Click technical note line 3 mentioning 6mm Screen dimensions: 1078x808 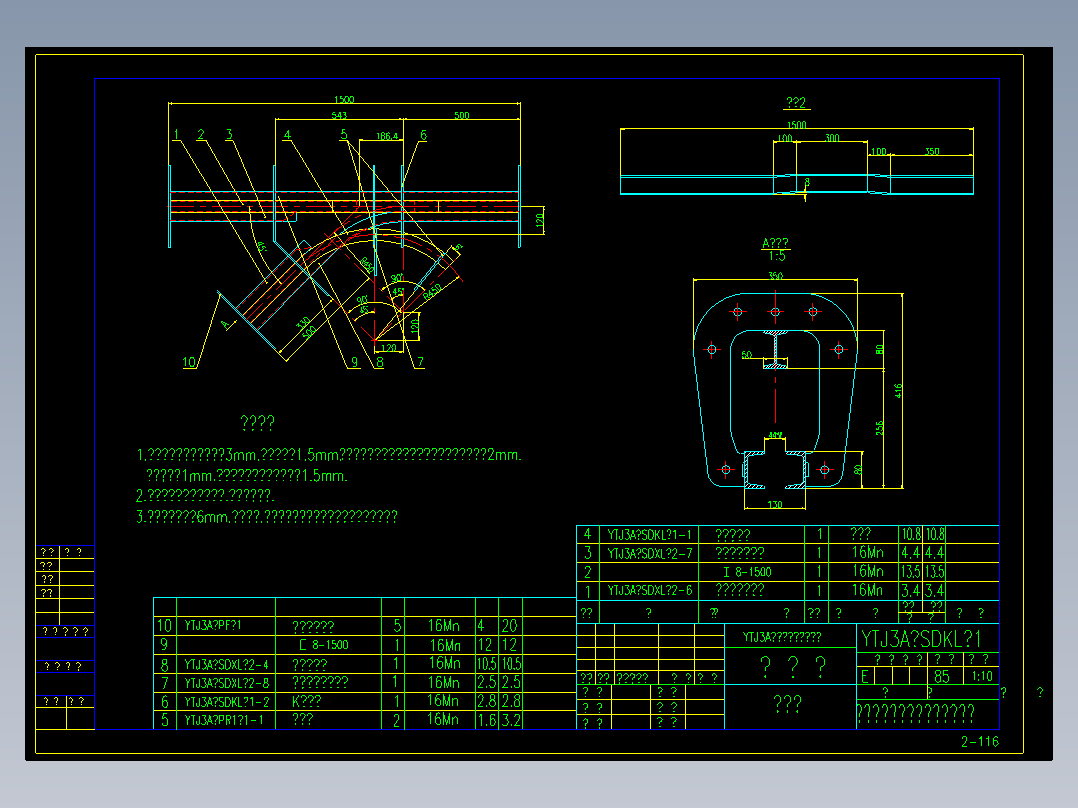[x=267, y=516]
